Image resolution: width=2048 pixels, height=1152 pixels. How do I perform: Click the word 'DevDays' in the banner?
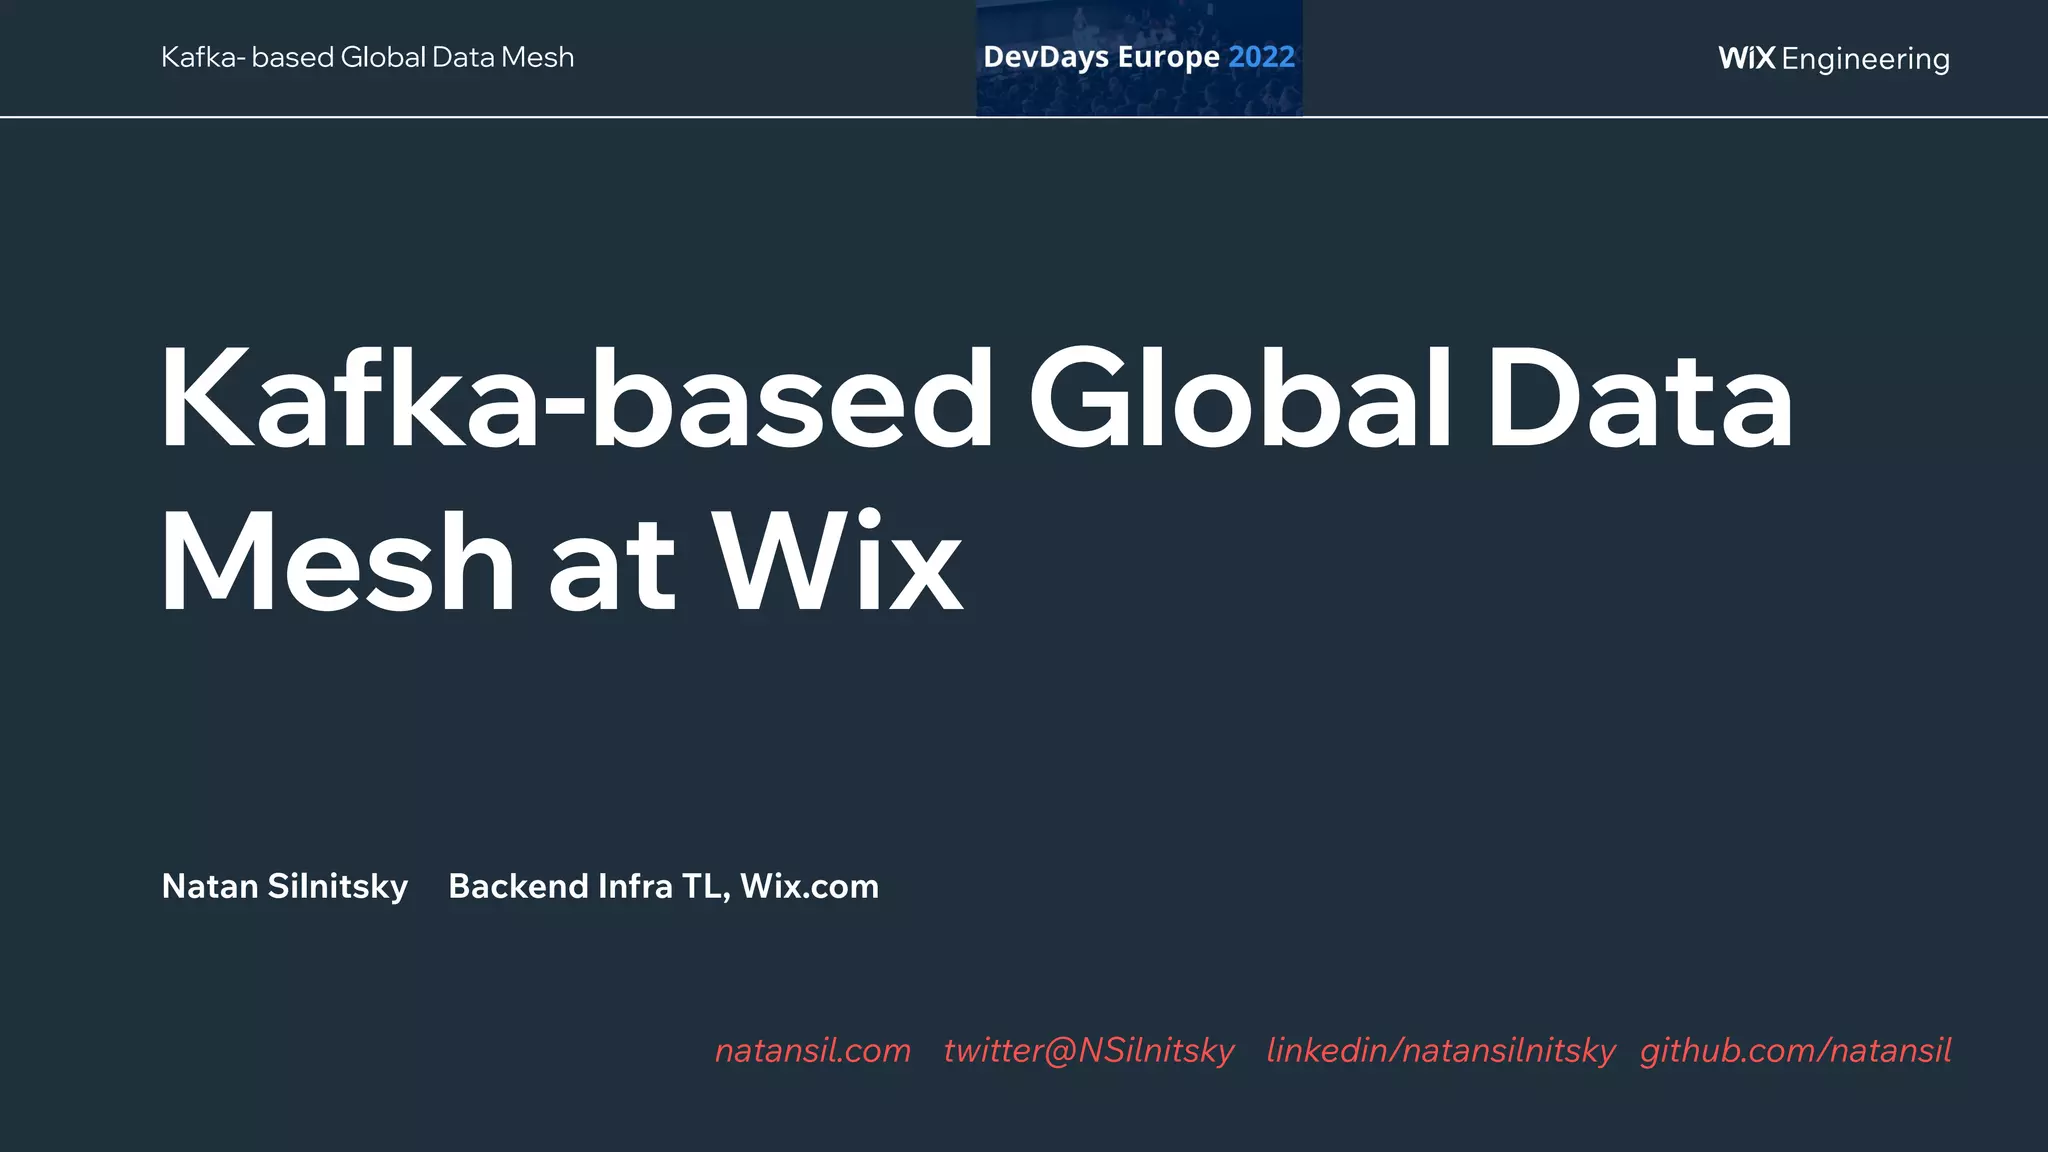click(1046, 57)
